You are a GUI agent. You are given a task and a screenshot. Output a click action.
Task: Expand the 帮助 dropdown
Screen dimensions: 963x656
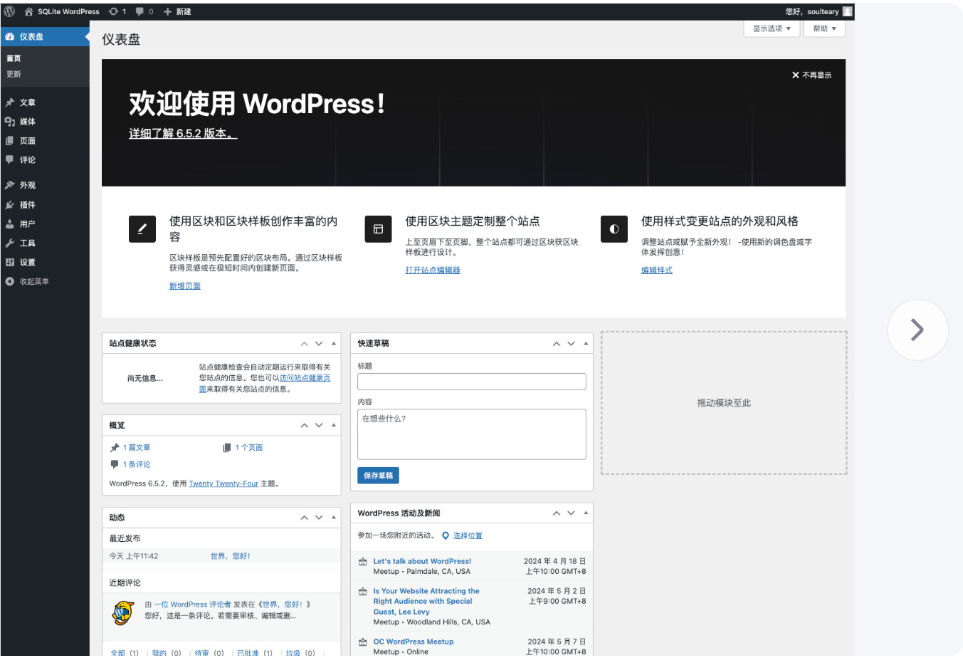point(824,29)
